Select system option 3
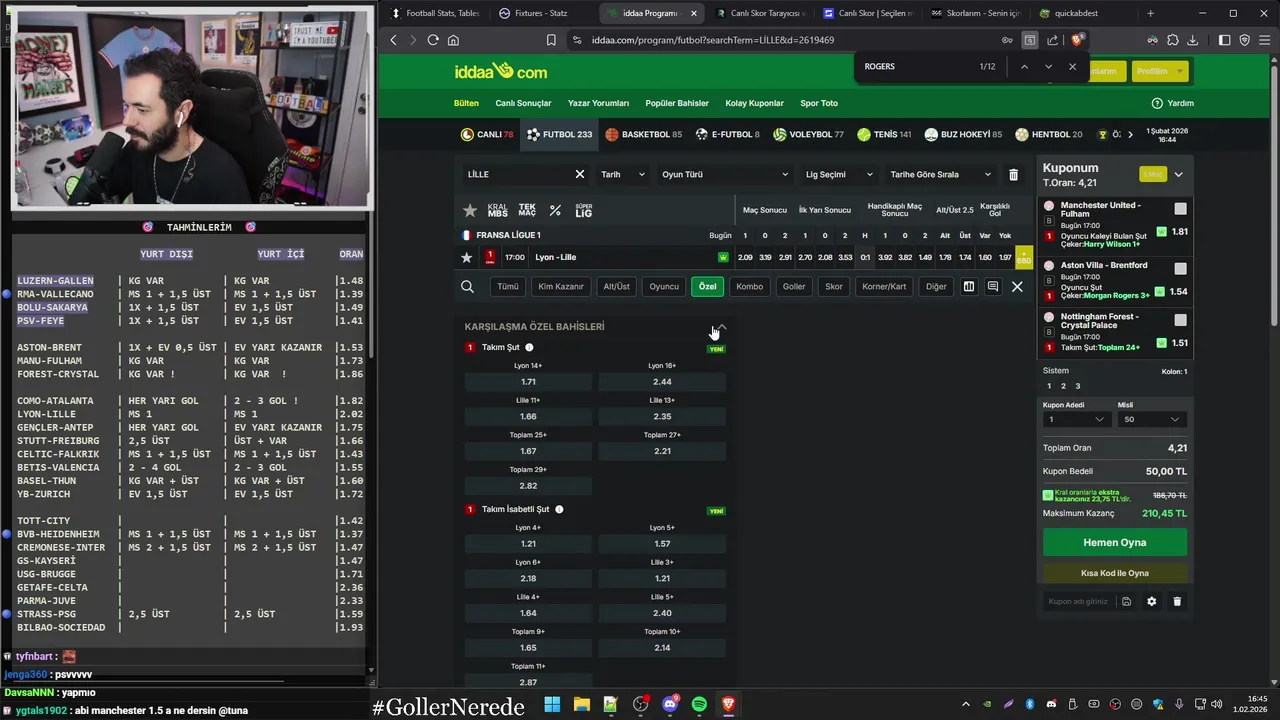Viewport: 1280px width, 720px height. 1077,386
